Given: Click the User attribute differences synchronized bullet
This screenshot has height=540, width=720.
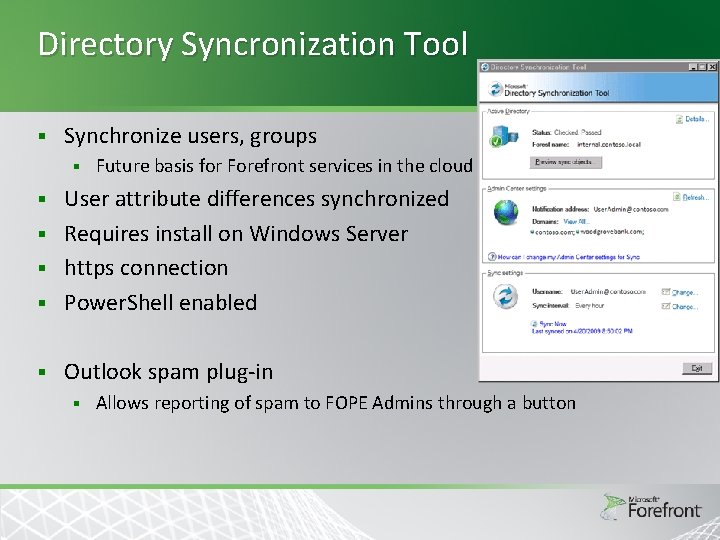Looking at the screenshot, I should click(x=257, y=199).
